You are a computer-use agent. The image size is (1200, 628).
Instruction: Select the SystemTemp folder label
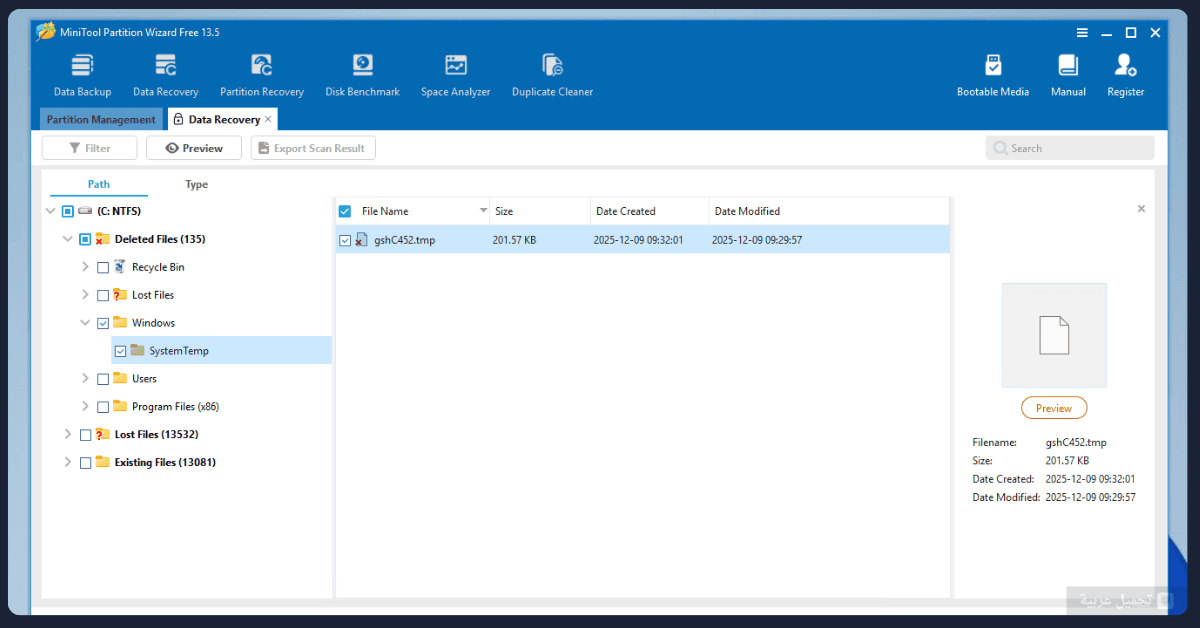pyautogui.click(x=179, y=351)
